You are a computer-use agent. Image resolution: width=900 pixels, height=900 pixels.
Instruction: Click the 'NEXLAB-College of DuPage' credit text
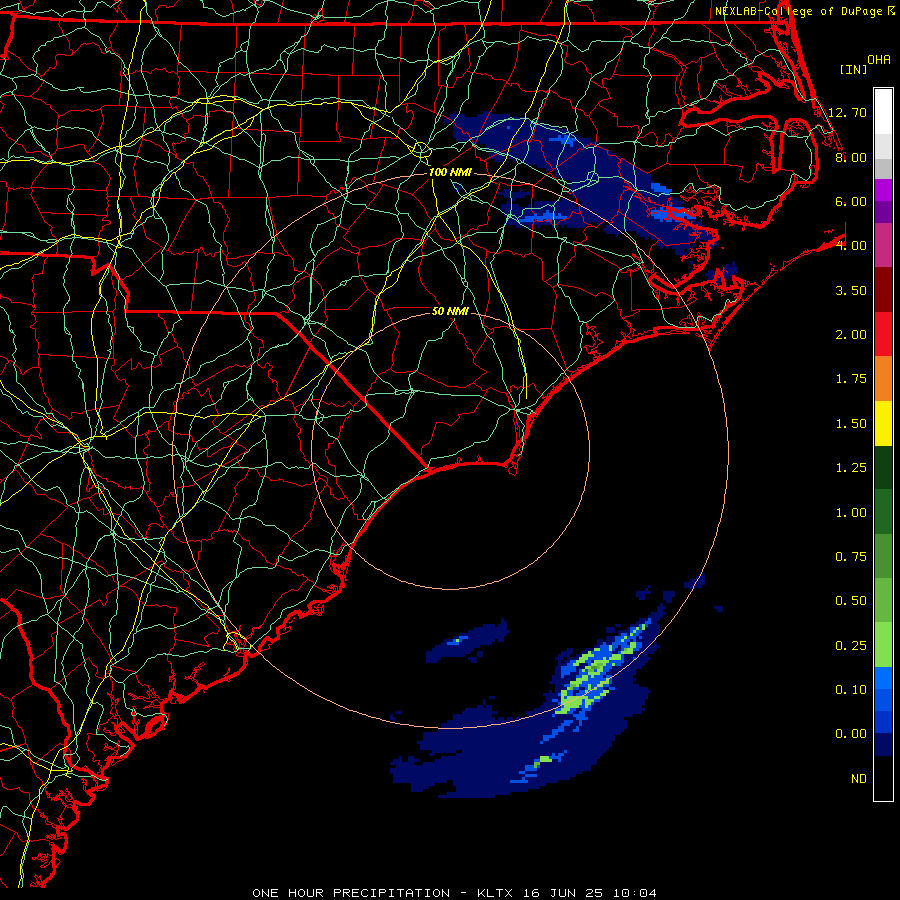tap(798, 11)
